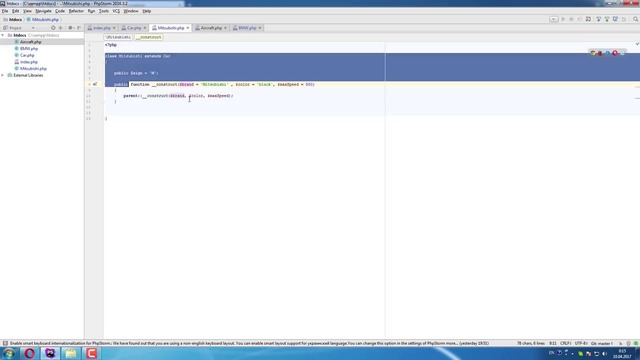Image resolution: width=640 pixels, height=360 pixels.
Task: Click the tool window quick access icon
Action: point(5,343)
